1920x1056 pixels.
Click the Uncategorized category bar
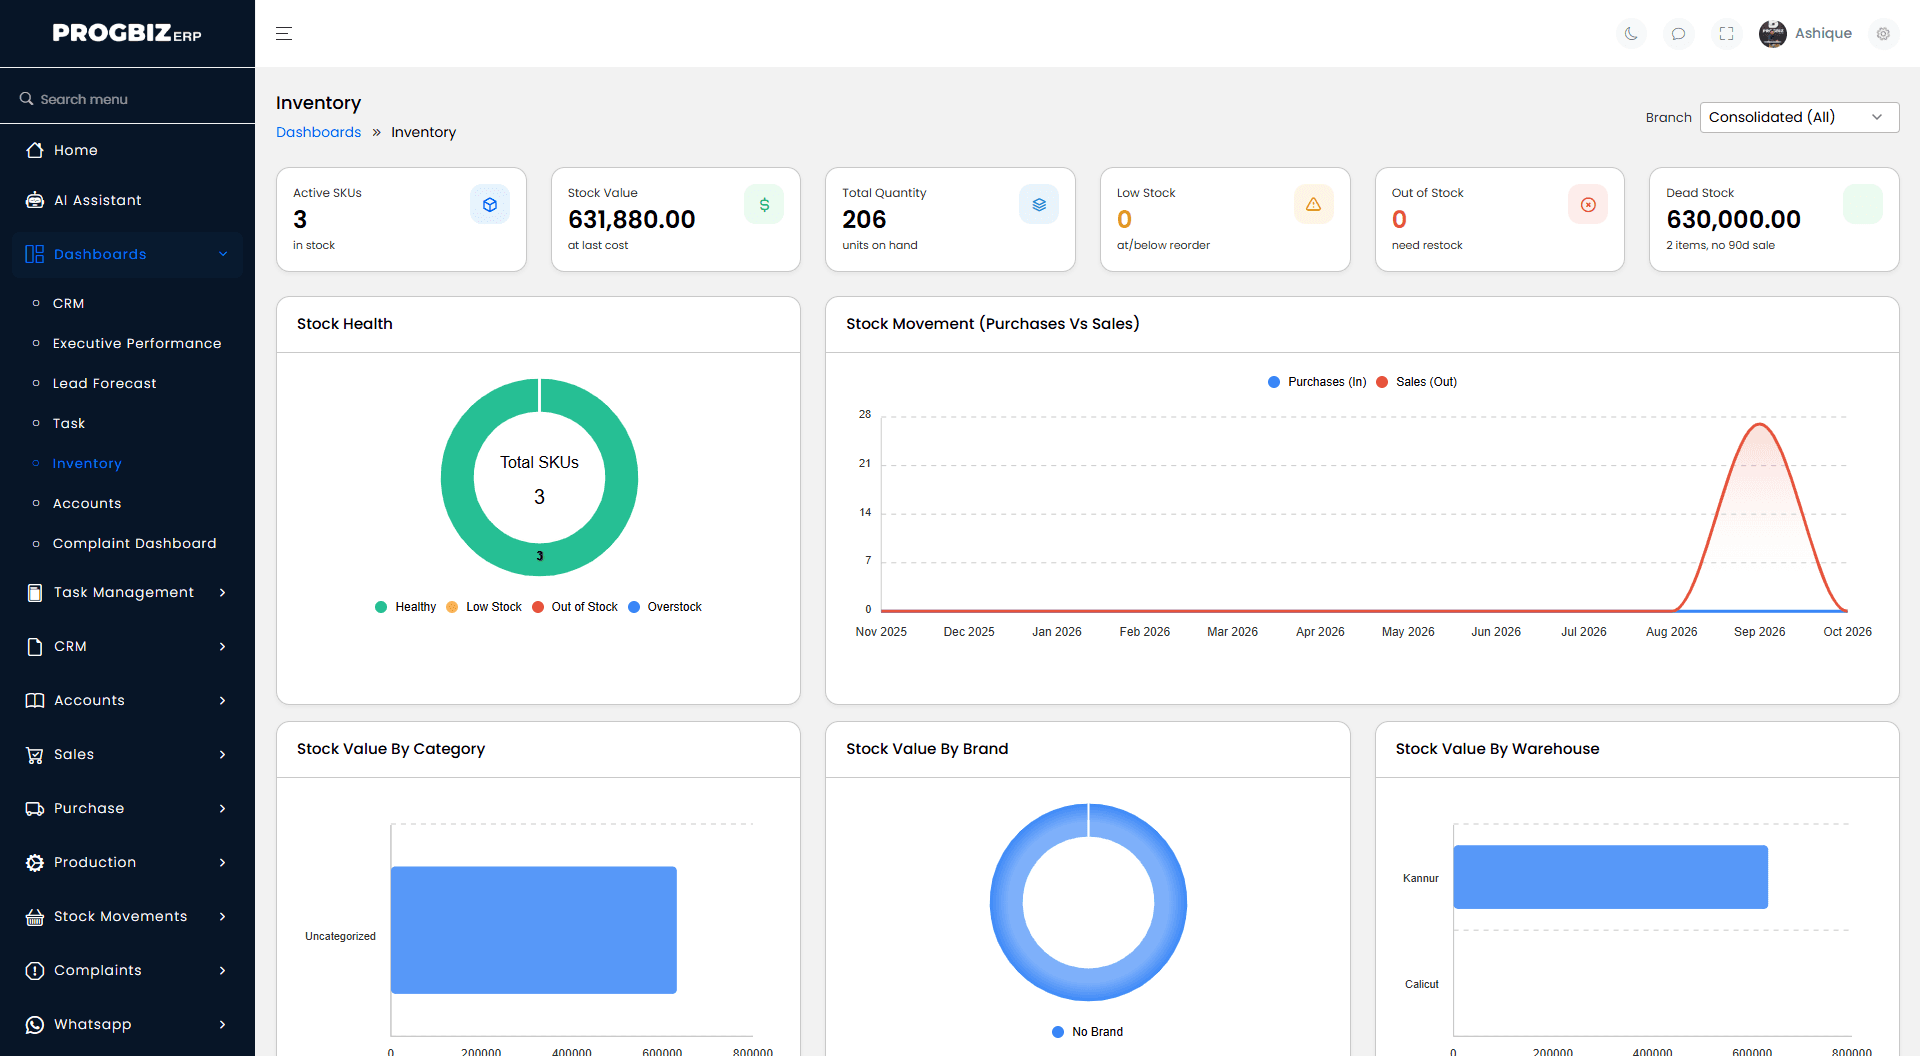(534, 930)
